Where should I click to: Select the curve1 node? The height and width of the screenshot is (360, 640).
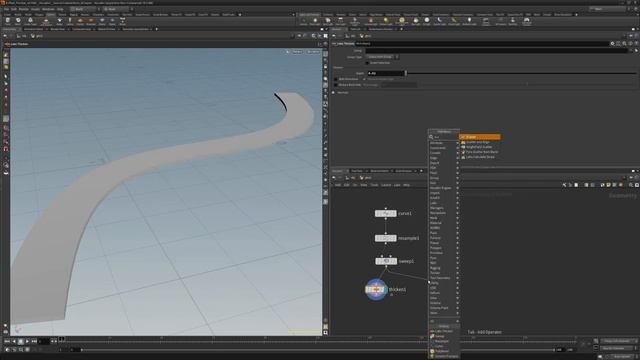[x=385, y=213]
